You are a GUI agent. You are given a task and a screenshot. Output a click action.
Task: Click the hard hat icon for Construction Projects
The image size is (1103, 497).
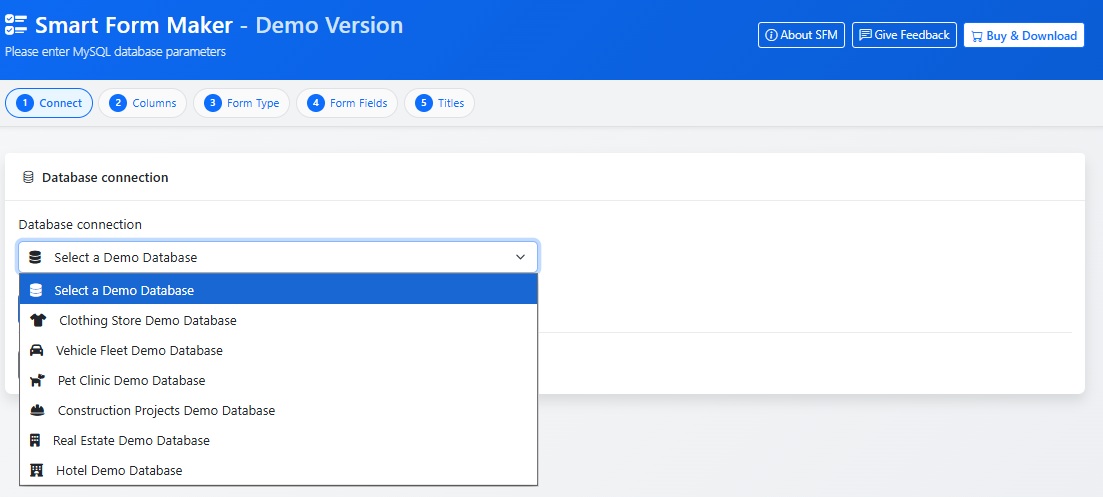pyautogui.click(x=37, y=411)
